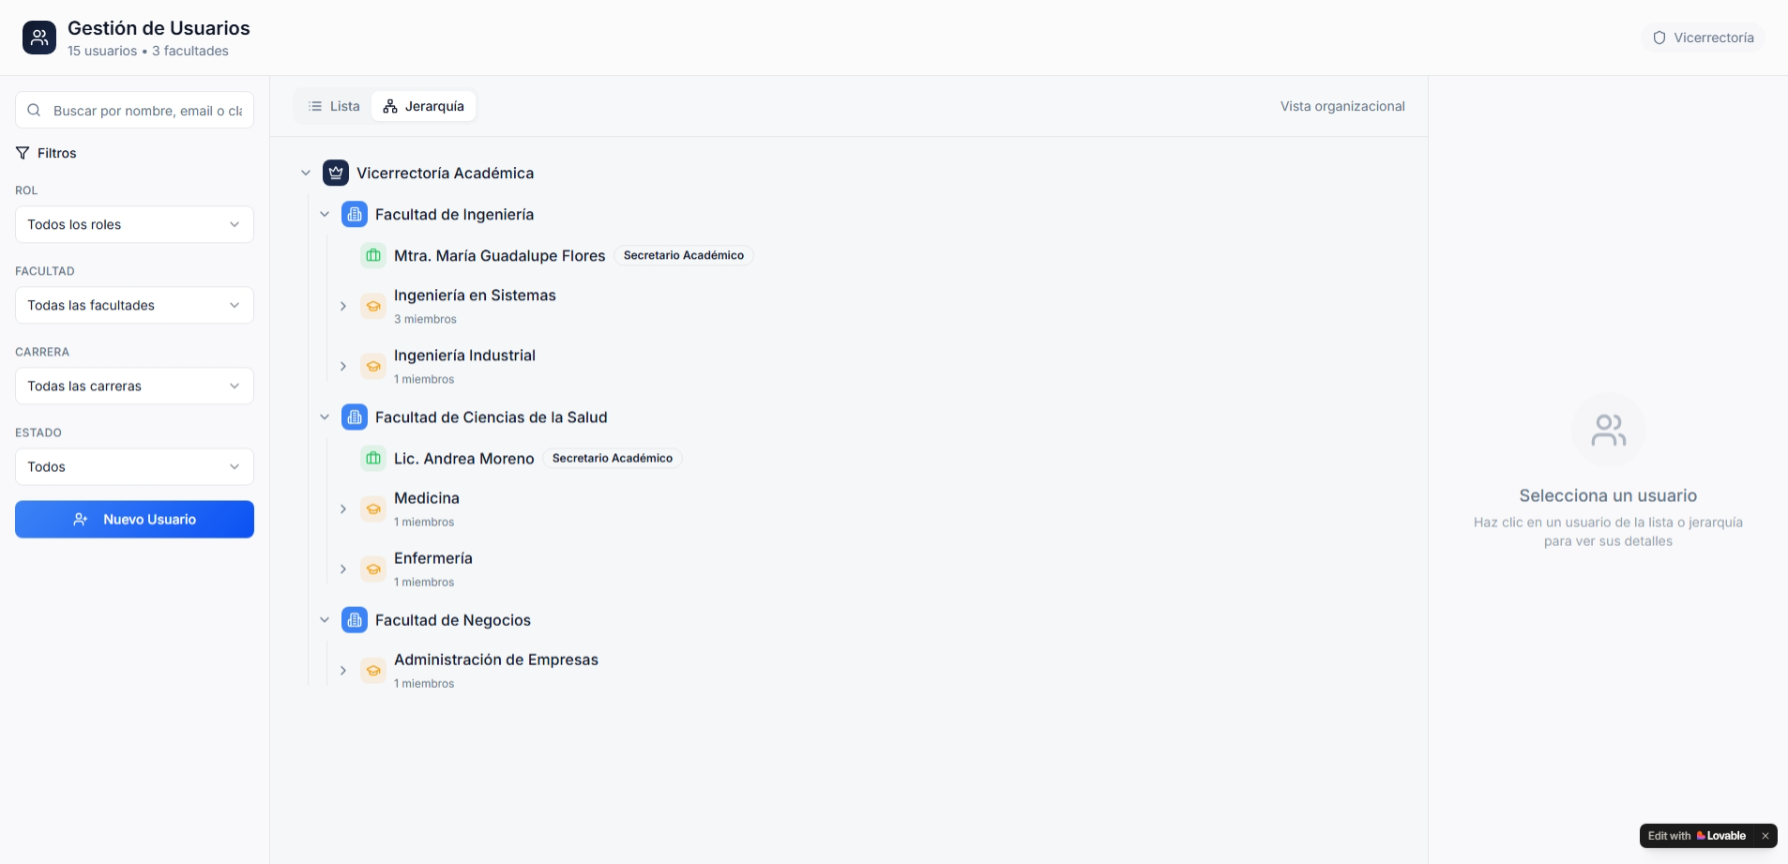Click the building icon for Facultad de Negocios
The width and height of the screenshot is (1788, 864).
click(354, 620)
